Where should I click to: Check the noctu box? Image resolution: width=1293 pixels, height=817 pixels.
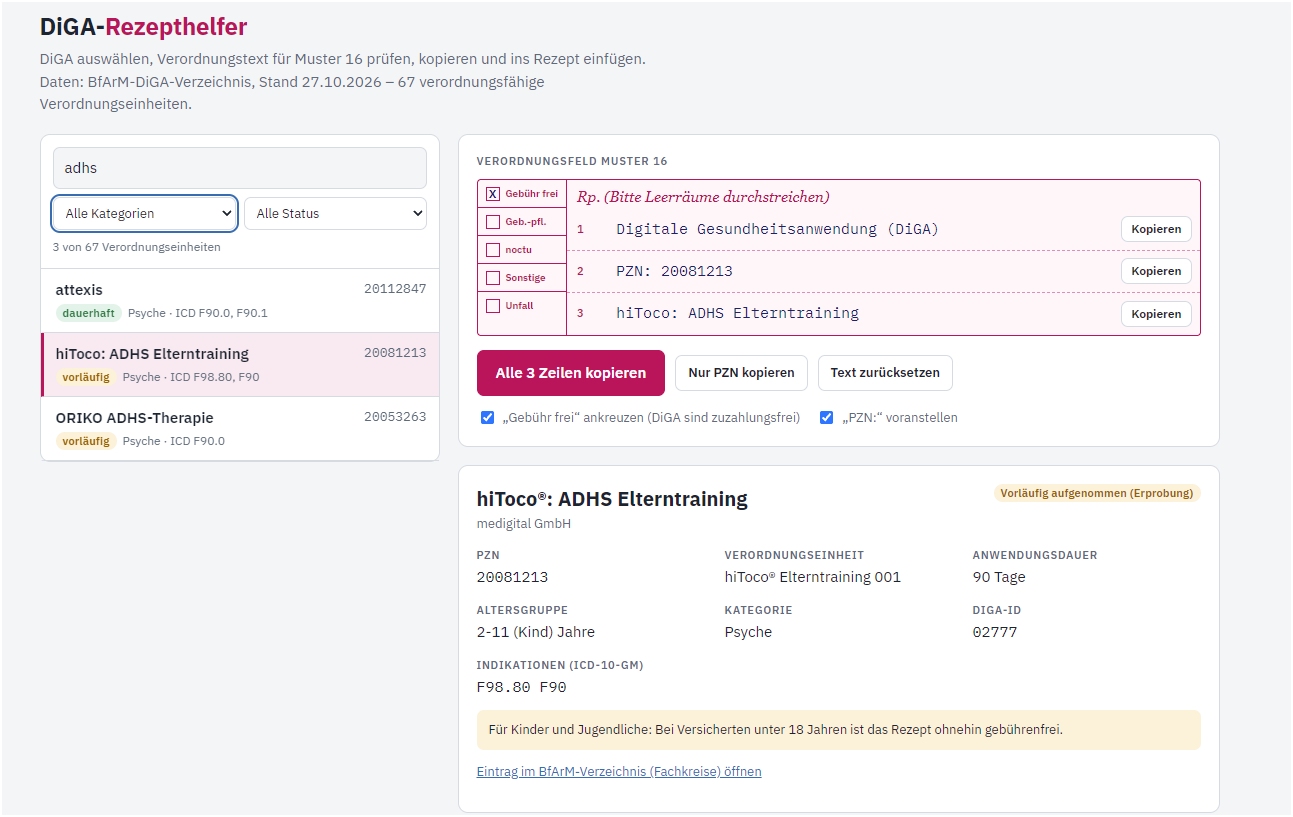tap(493, 250)
